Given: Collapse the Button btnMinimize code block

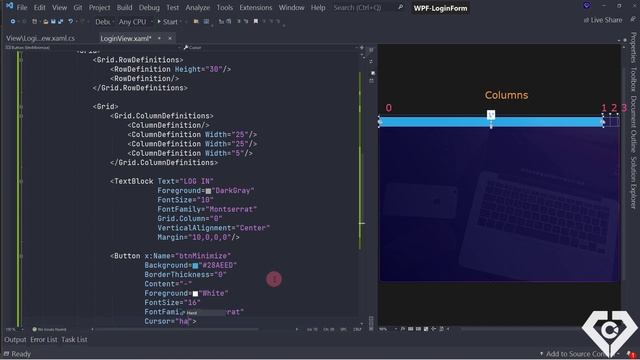Looking at the screenshot, I should (x=20, y=256).
